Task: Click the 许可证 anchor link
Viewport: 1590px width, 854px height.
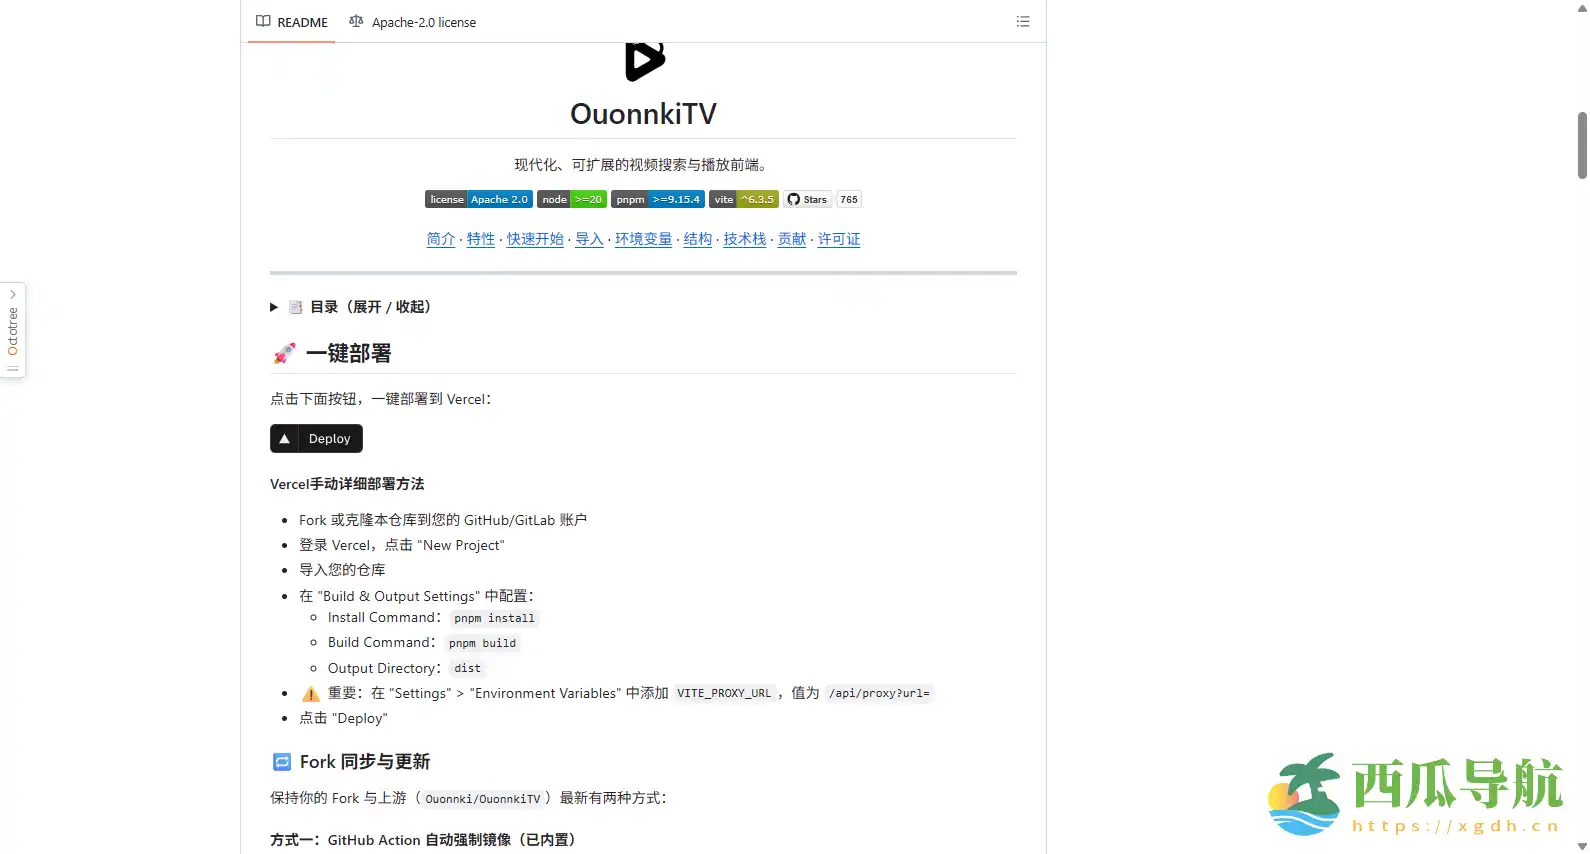Action: click(x=838, y=239)
